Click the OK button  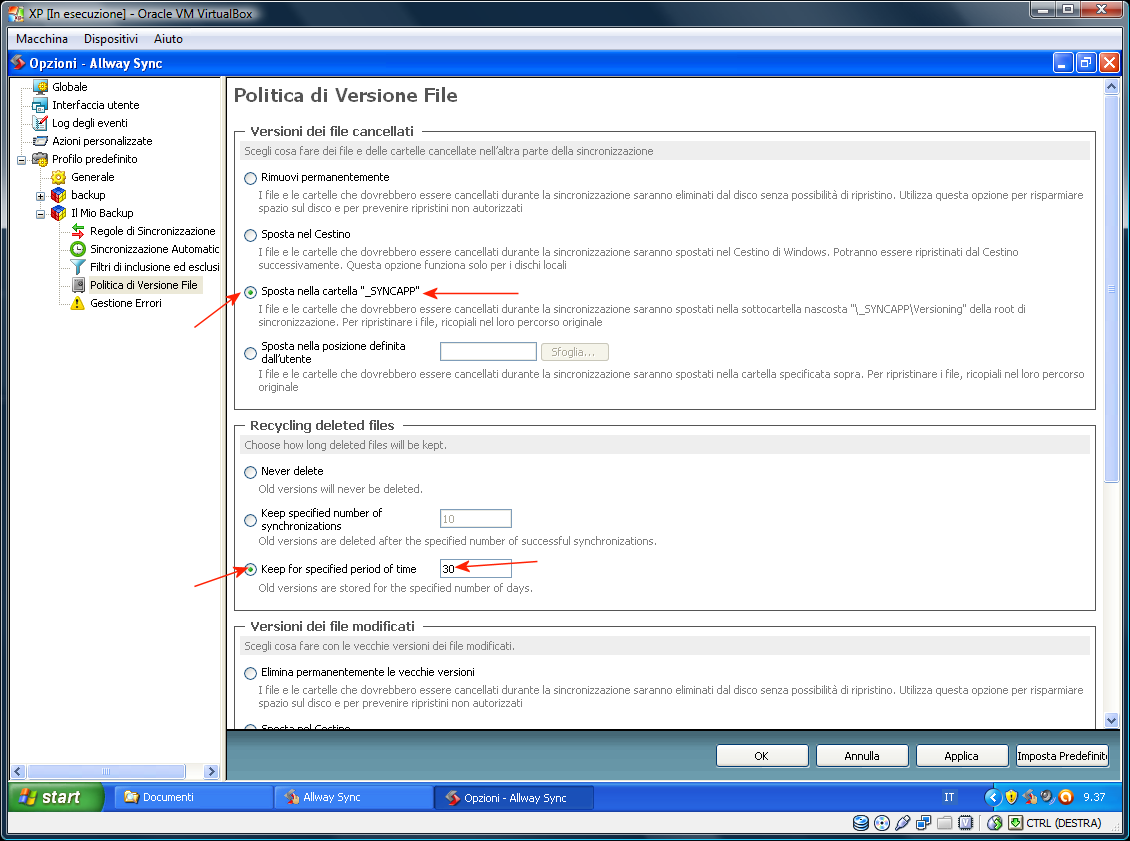pyautogui.click(x=762, y=756)
